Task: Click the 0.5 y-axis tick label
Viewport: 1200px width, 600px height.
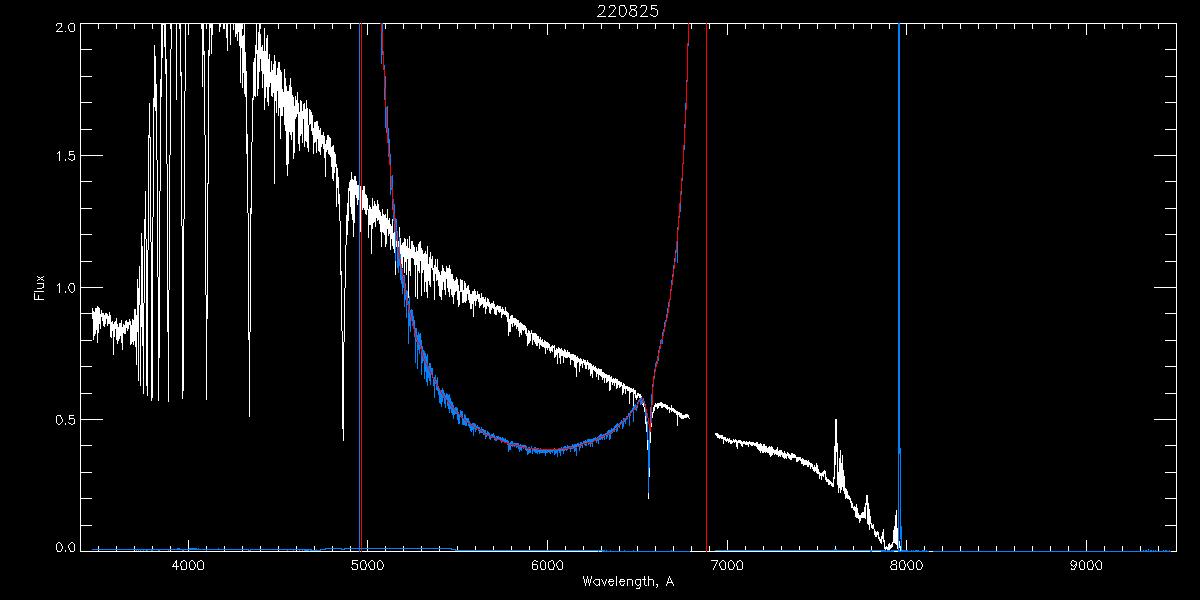Action: pyautogui.click(x=65, y=419)
